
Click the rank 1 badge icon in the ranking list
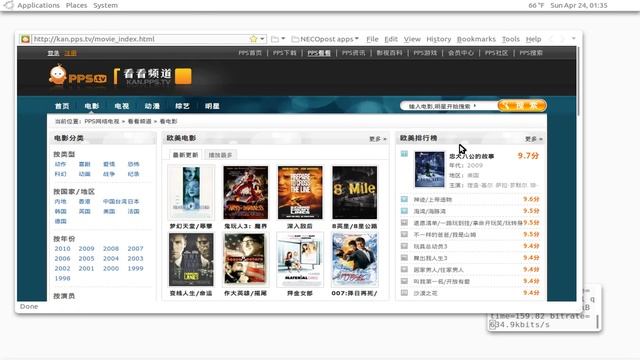404,154
